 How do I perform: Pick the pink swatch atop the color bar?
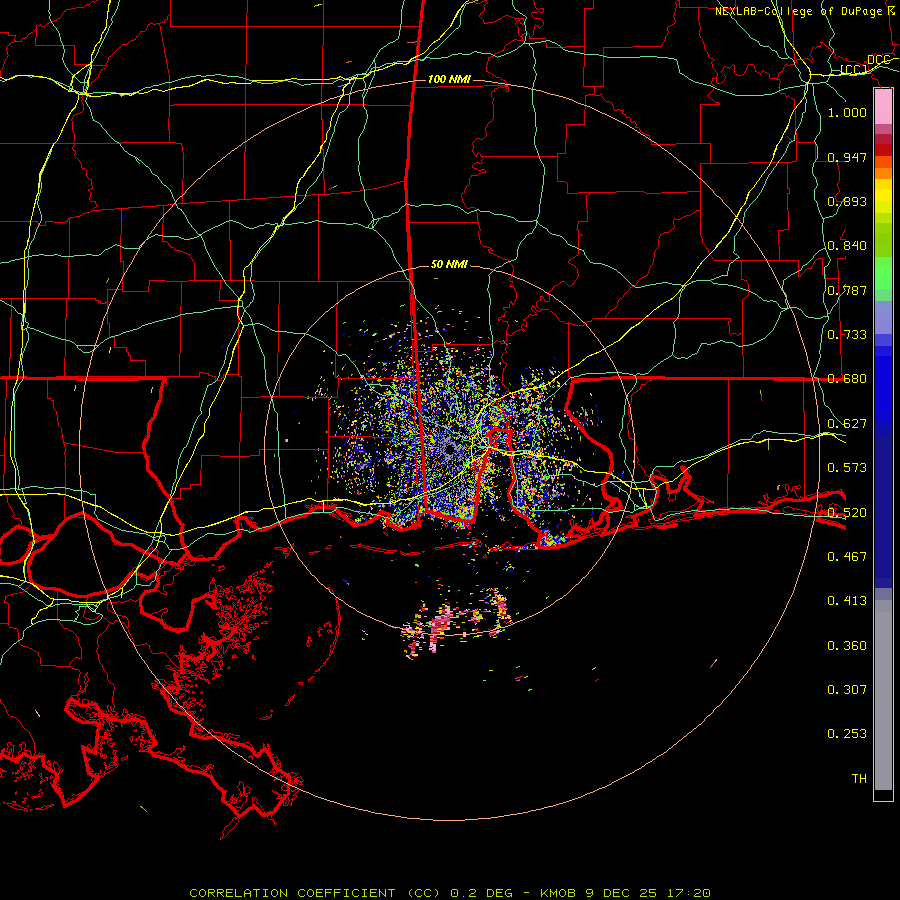[883, 106]
